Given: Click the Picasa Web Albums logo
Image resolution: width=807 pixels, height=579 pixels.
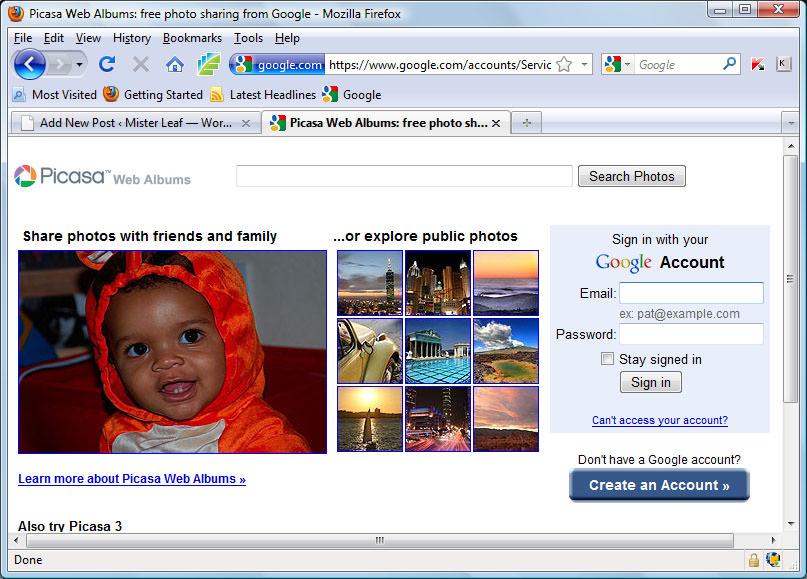Looking at the screenshot, I should coord(102,177).
